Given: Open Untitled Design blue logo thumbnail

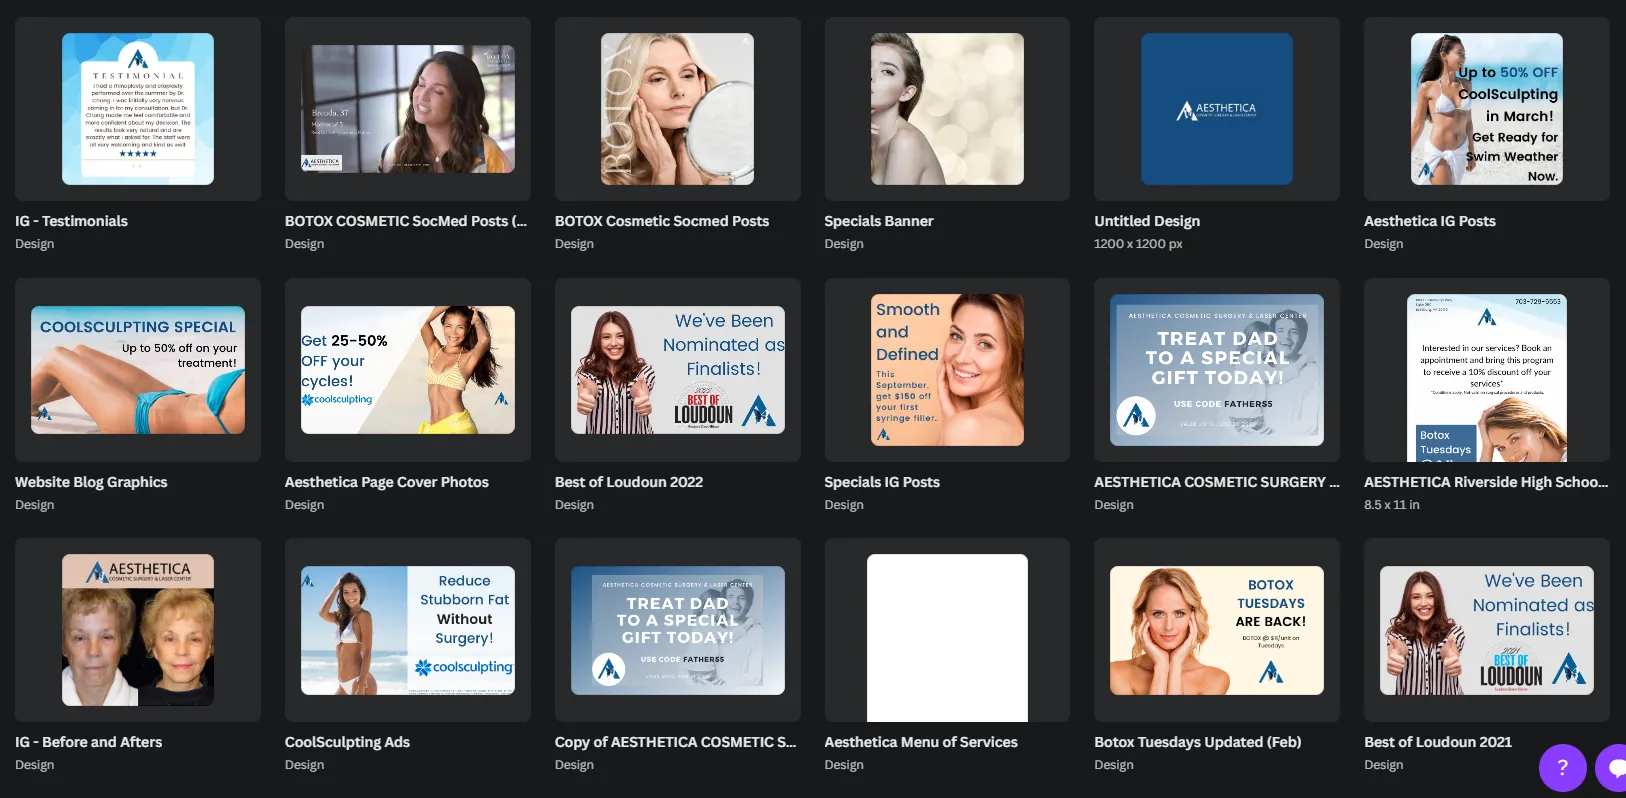Looking at the screenshot, I should point(1217,109).
